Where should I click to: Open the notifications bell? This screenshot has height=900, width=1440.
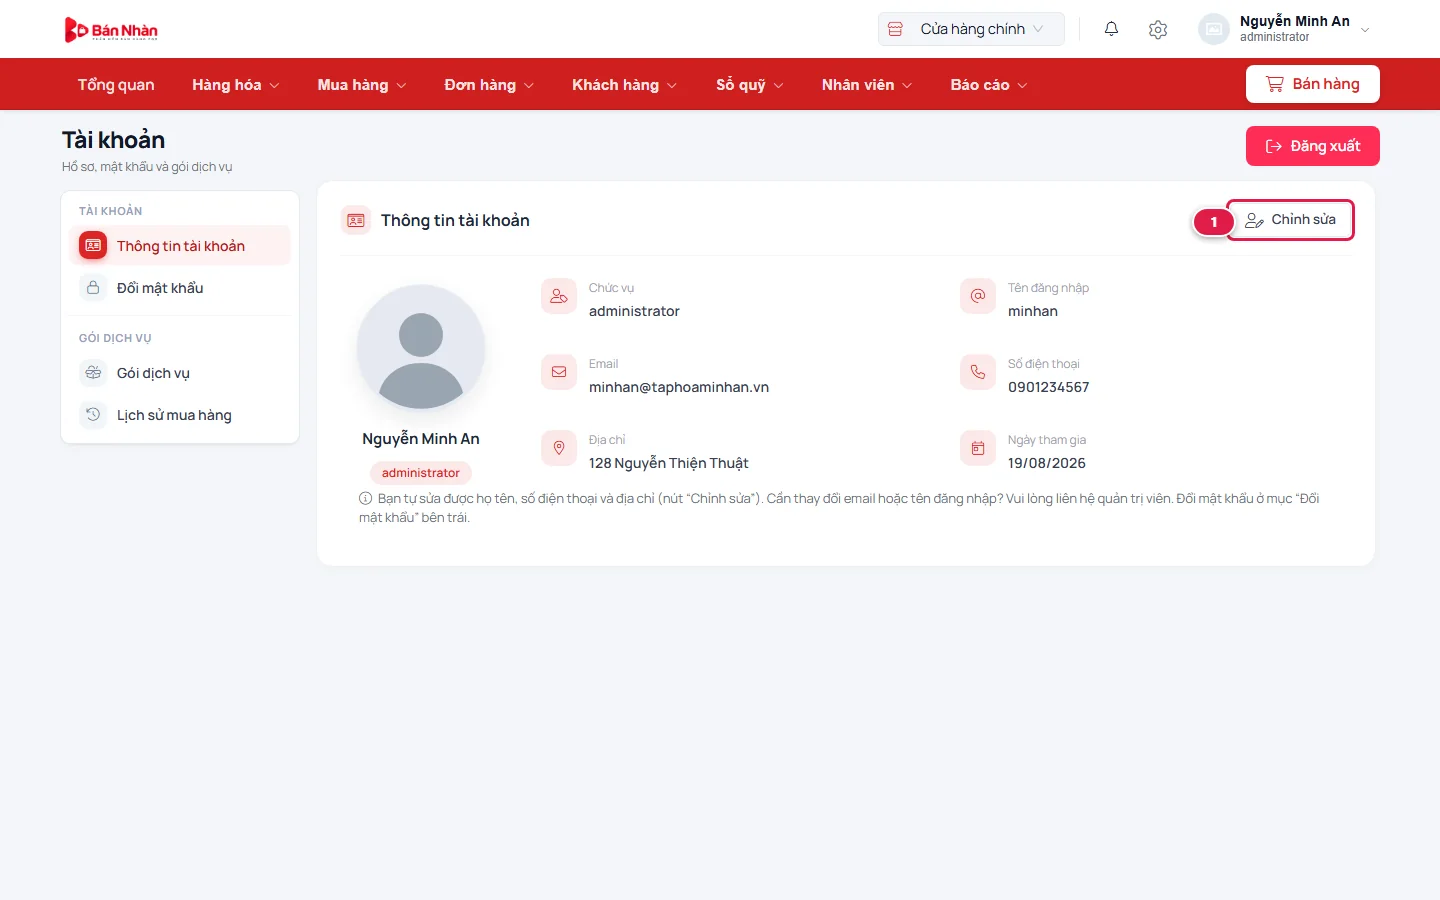point(1111,29)
